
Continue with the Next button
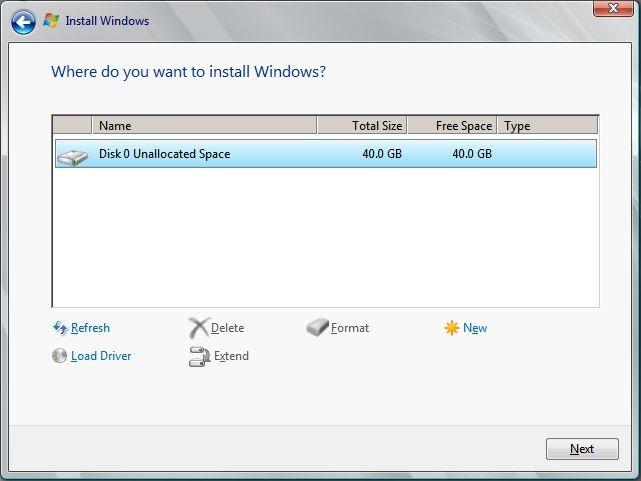coord(582,449)
